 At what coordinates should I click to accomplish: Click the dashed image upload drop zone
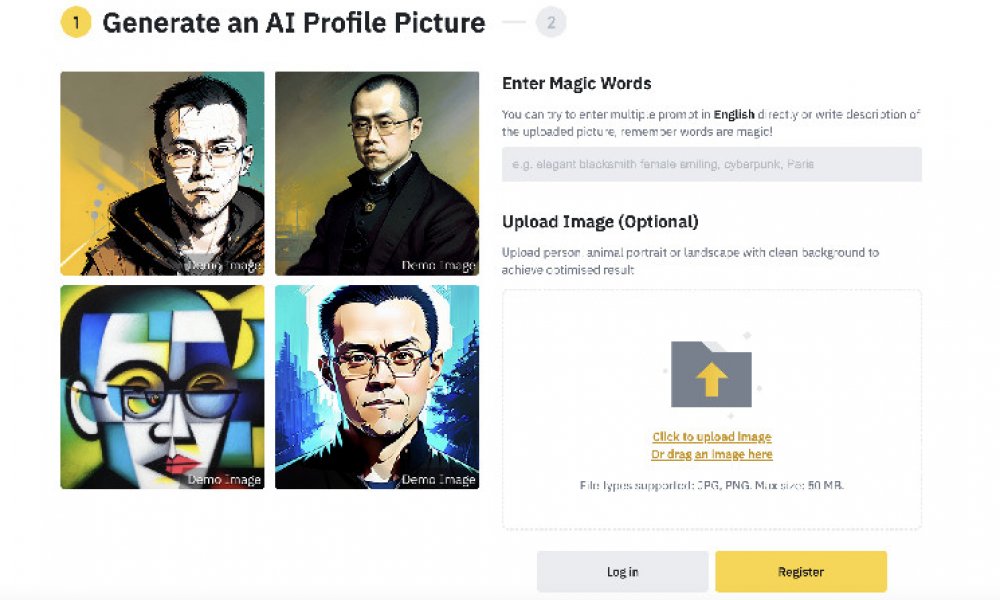712,409
